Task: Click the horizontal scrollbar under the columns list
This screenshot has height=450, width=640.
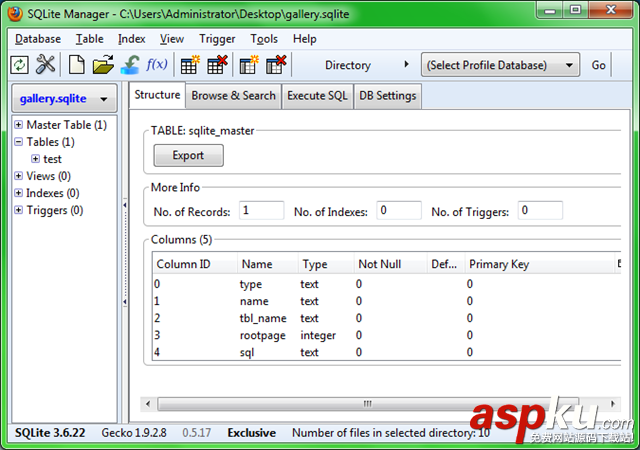Action: [367, 404]
